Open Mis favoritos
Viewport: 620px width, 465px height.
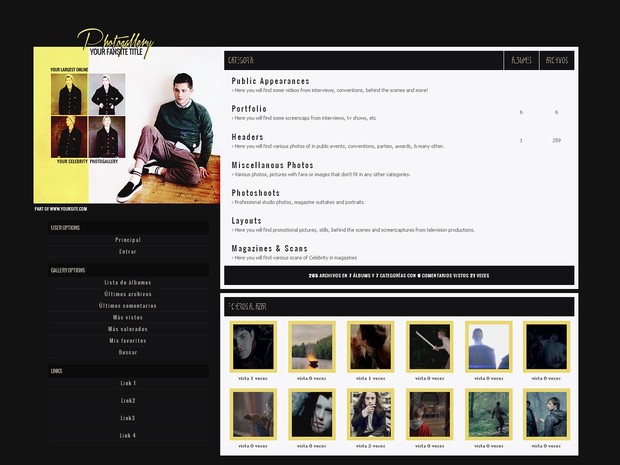(x=128, y=340)
